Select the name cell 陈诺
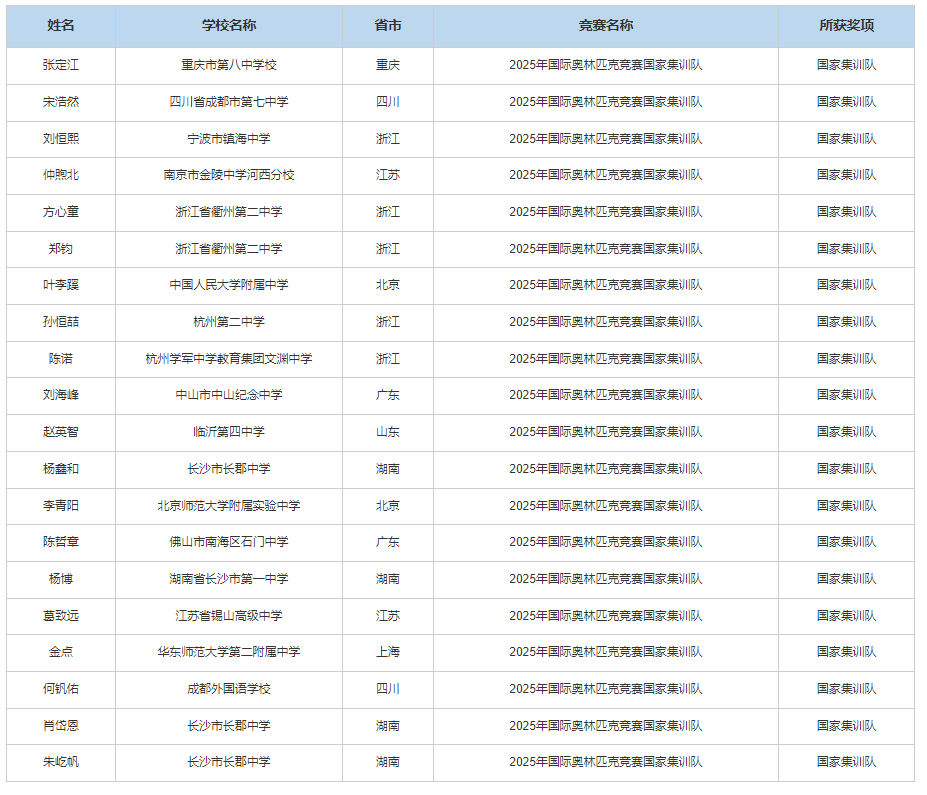This screenshot has height=795, width=927. point(61,359)
